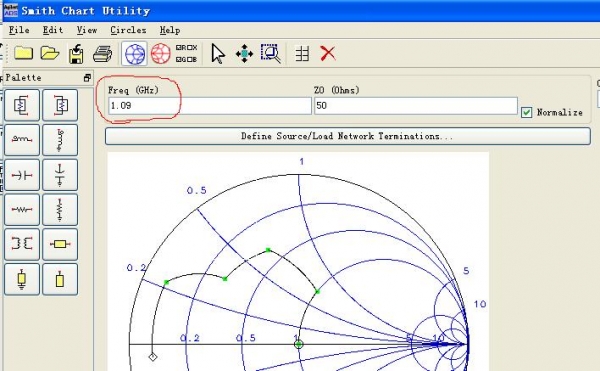Insert a transformer from the palette
The height and width of the screenshot is (371, 600).
pos(22,244)
